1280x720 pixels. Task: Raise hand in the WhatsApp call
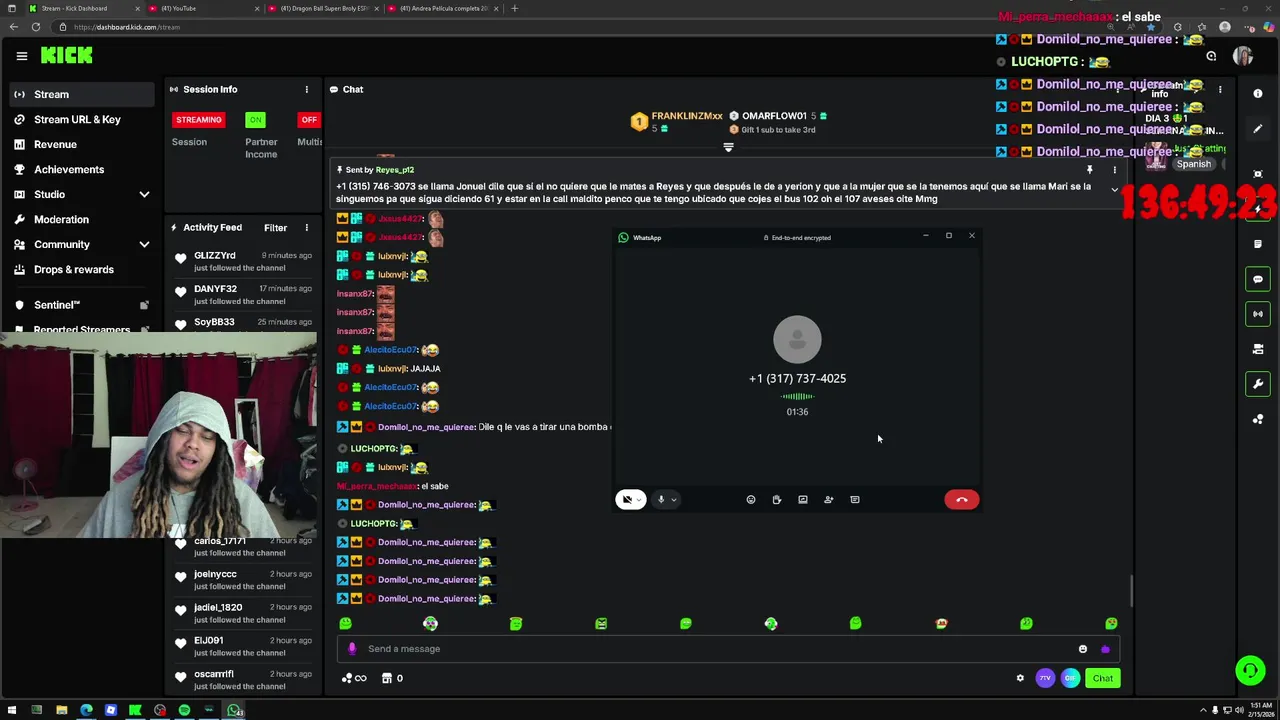point(777,499)
